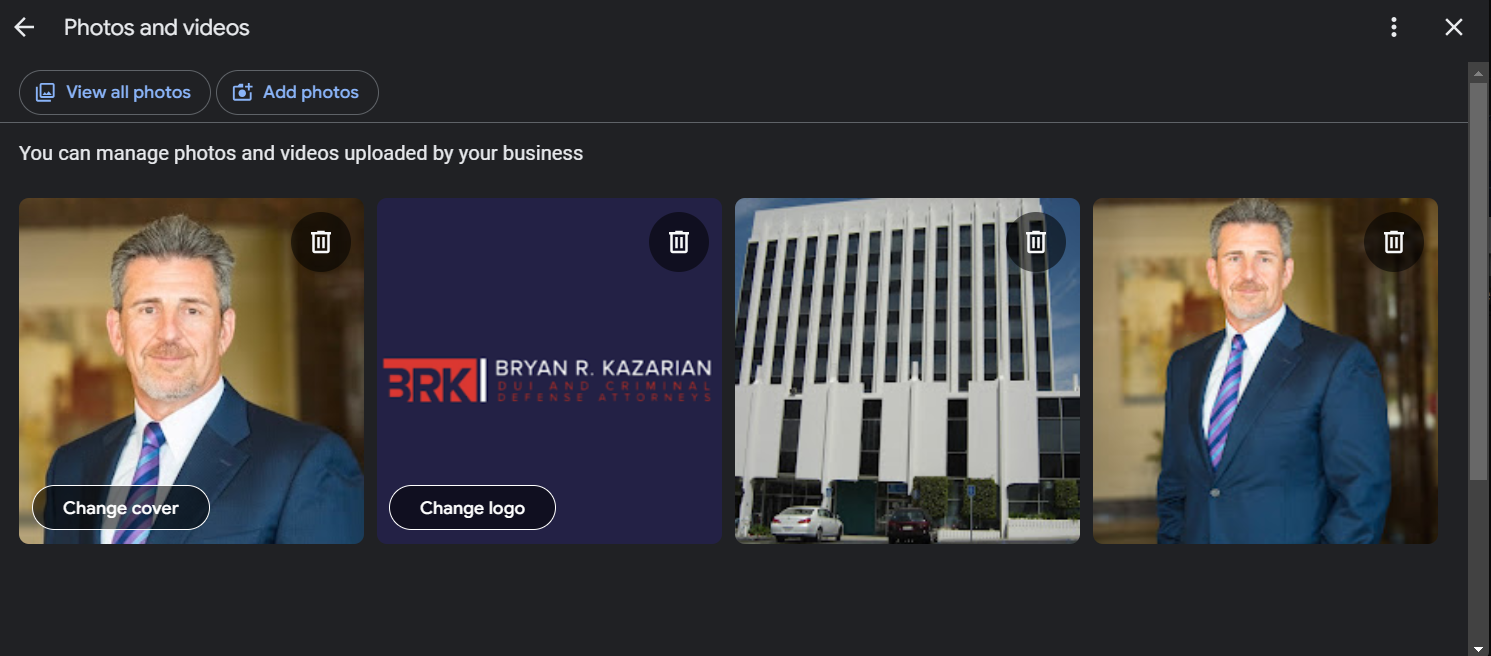Open the standing suit portrait thumbnail
Image resolution: width=1491 pixels, height=656 pixels.
[x=1265, y=371]
